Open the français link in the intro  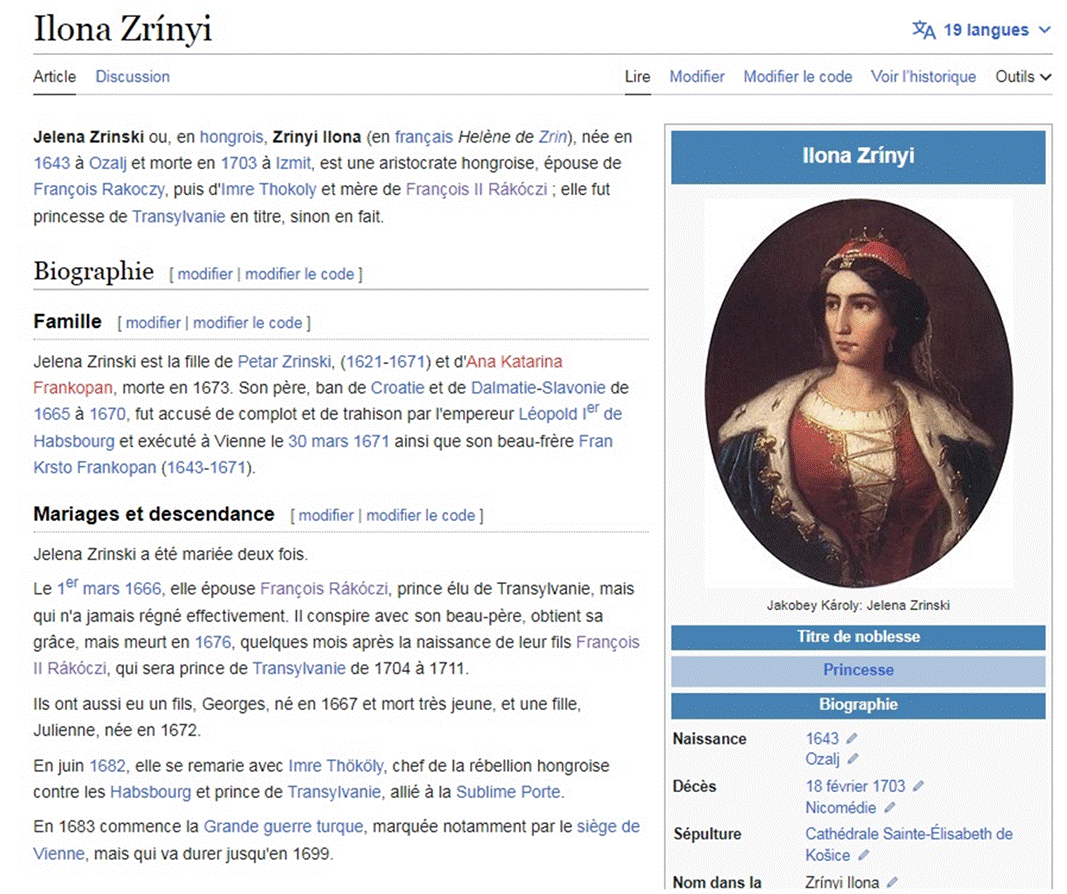(423, 137)
